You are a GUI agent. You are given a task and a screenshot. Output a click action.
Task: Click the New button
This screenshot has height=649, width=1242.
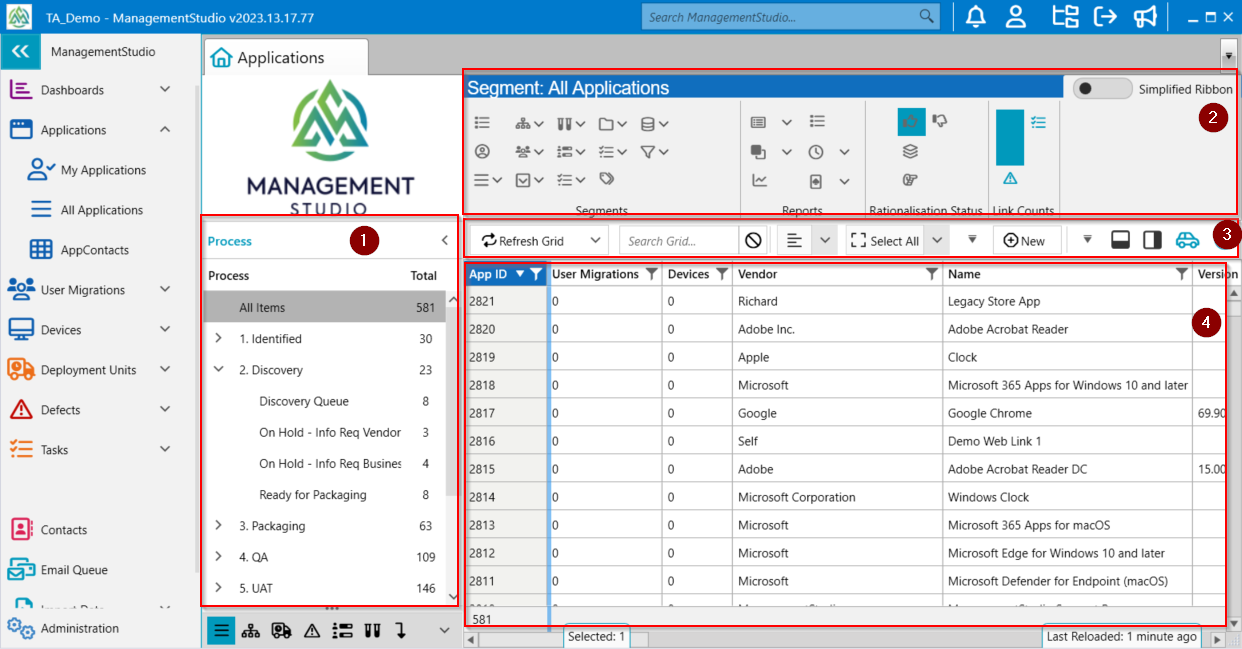1027,240
